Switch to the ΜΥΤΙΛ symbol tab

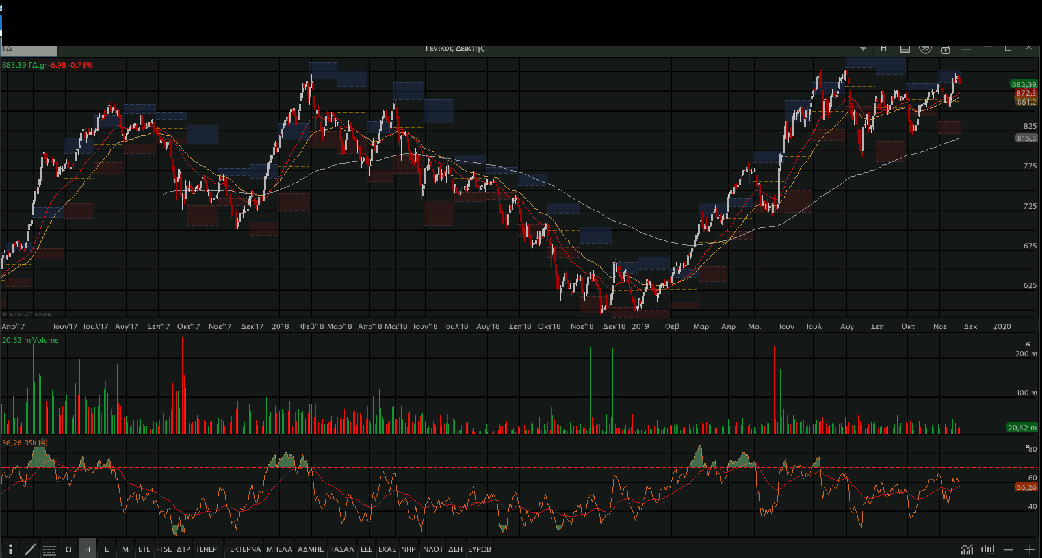(278, 549)
